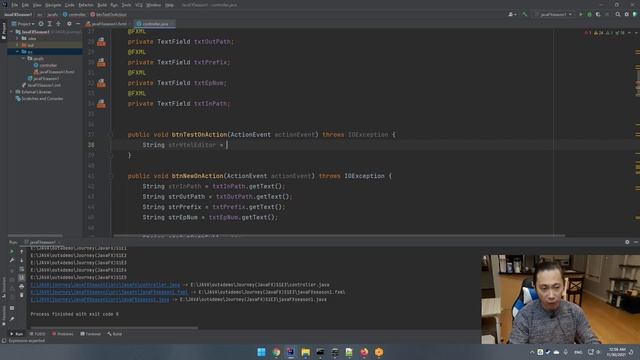This screenshot has width=640, height=360.
Task: Click the add user Code With Me icon
Action: pos(512,14)
